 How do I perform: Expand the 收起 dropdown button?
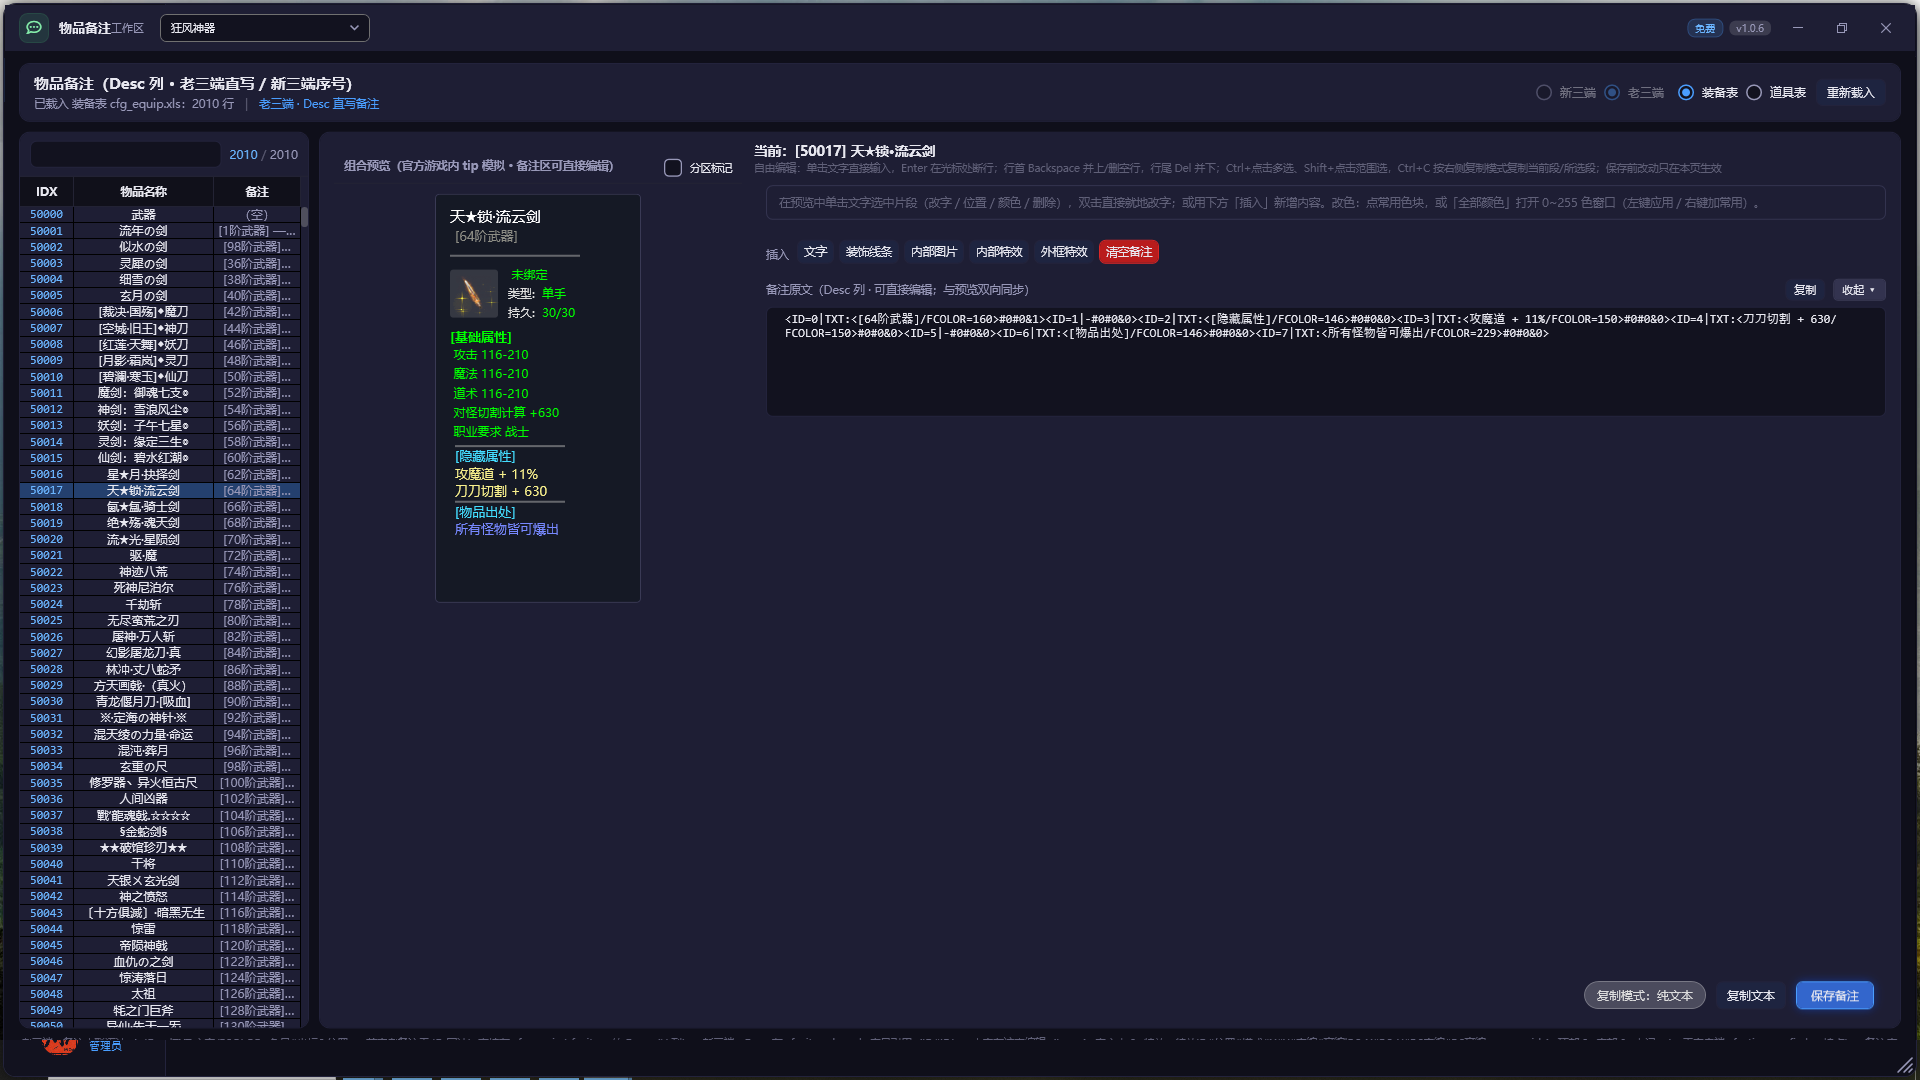click(x=1859, y=290)
